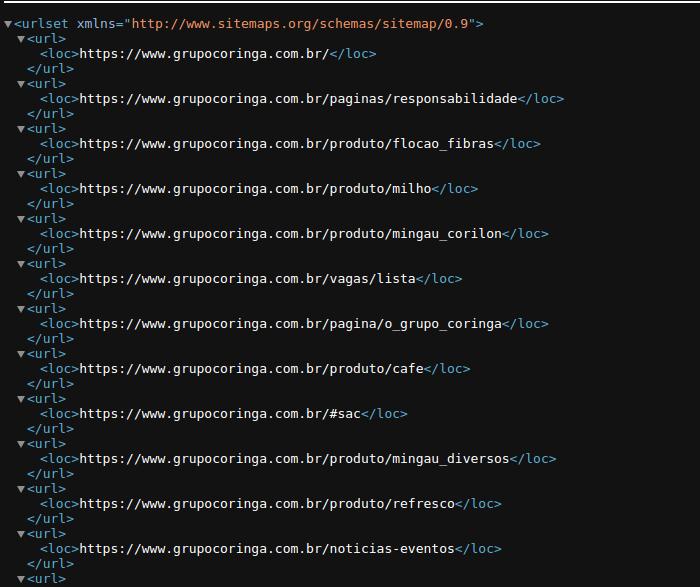Click closing loc tag after produto/milho
Screen dimensions: 700x587
click(x=454, y=189)
